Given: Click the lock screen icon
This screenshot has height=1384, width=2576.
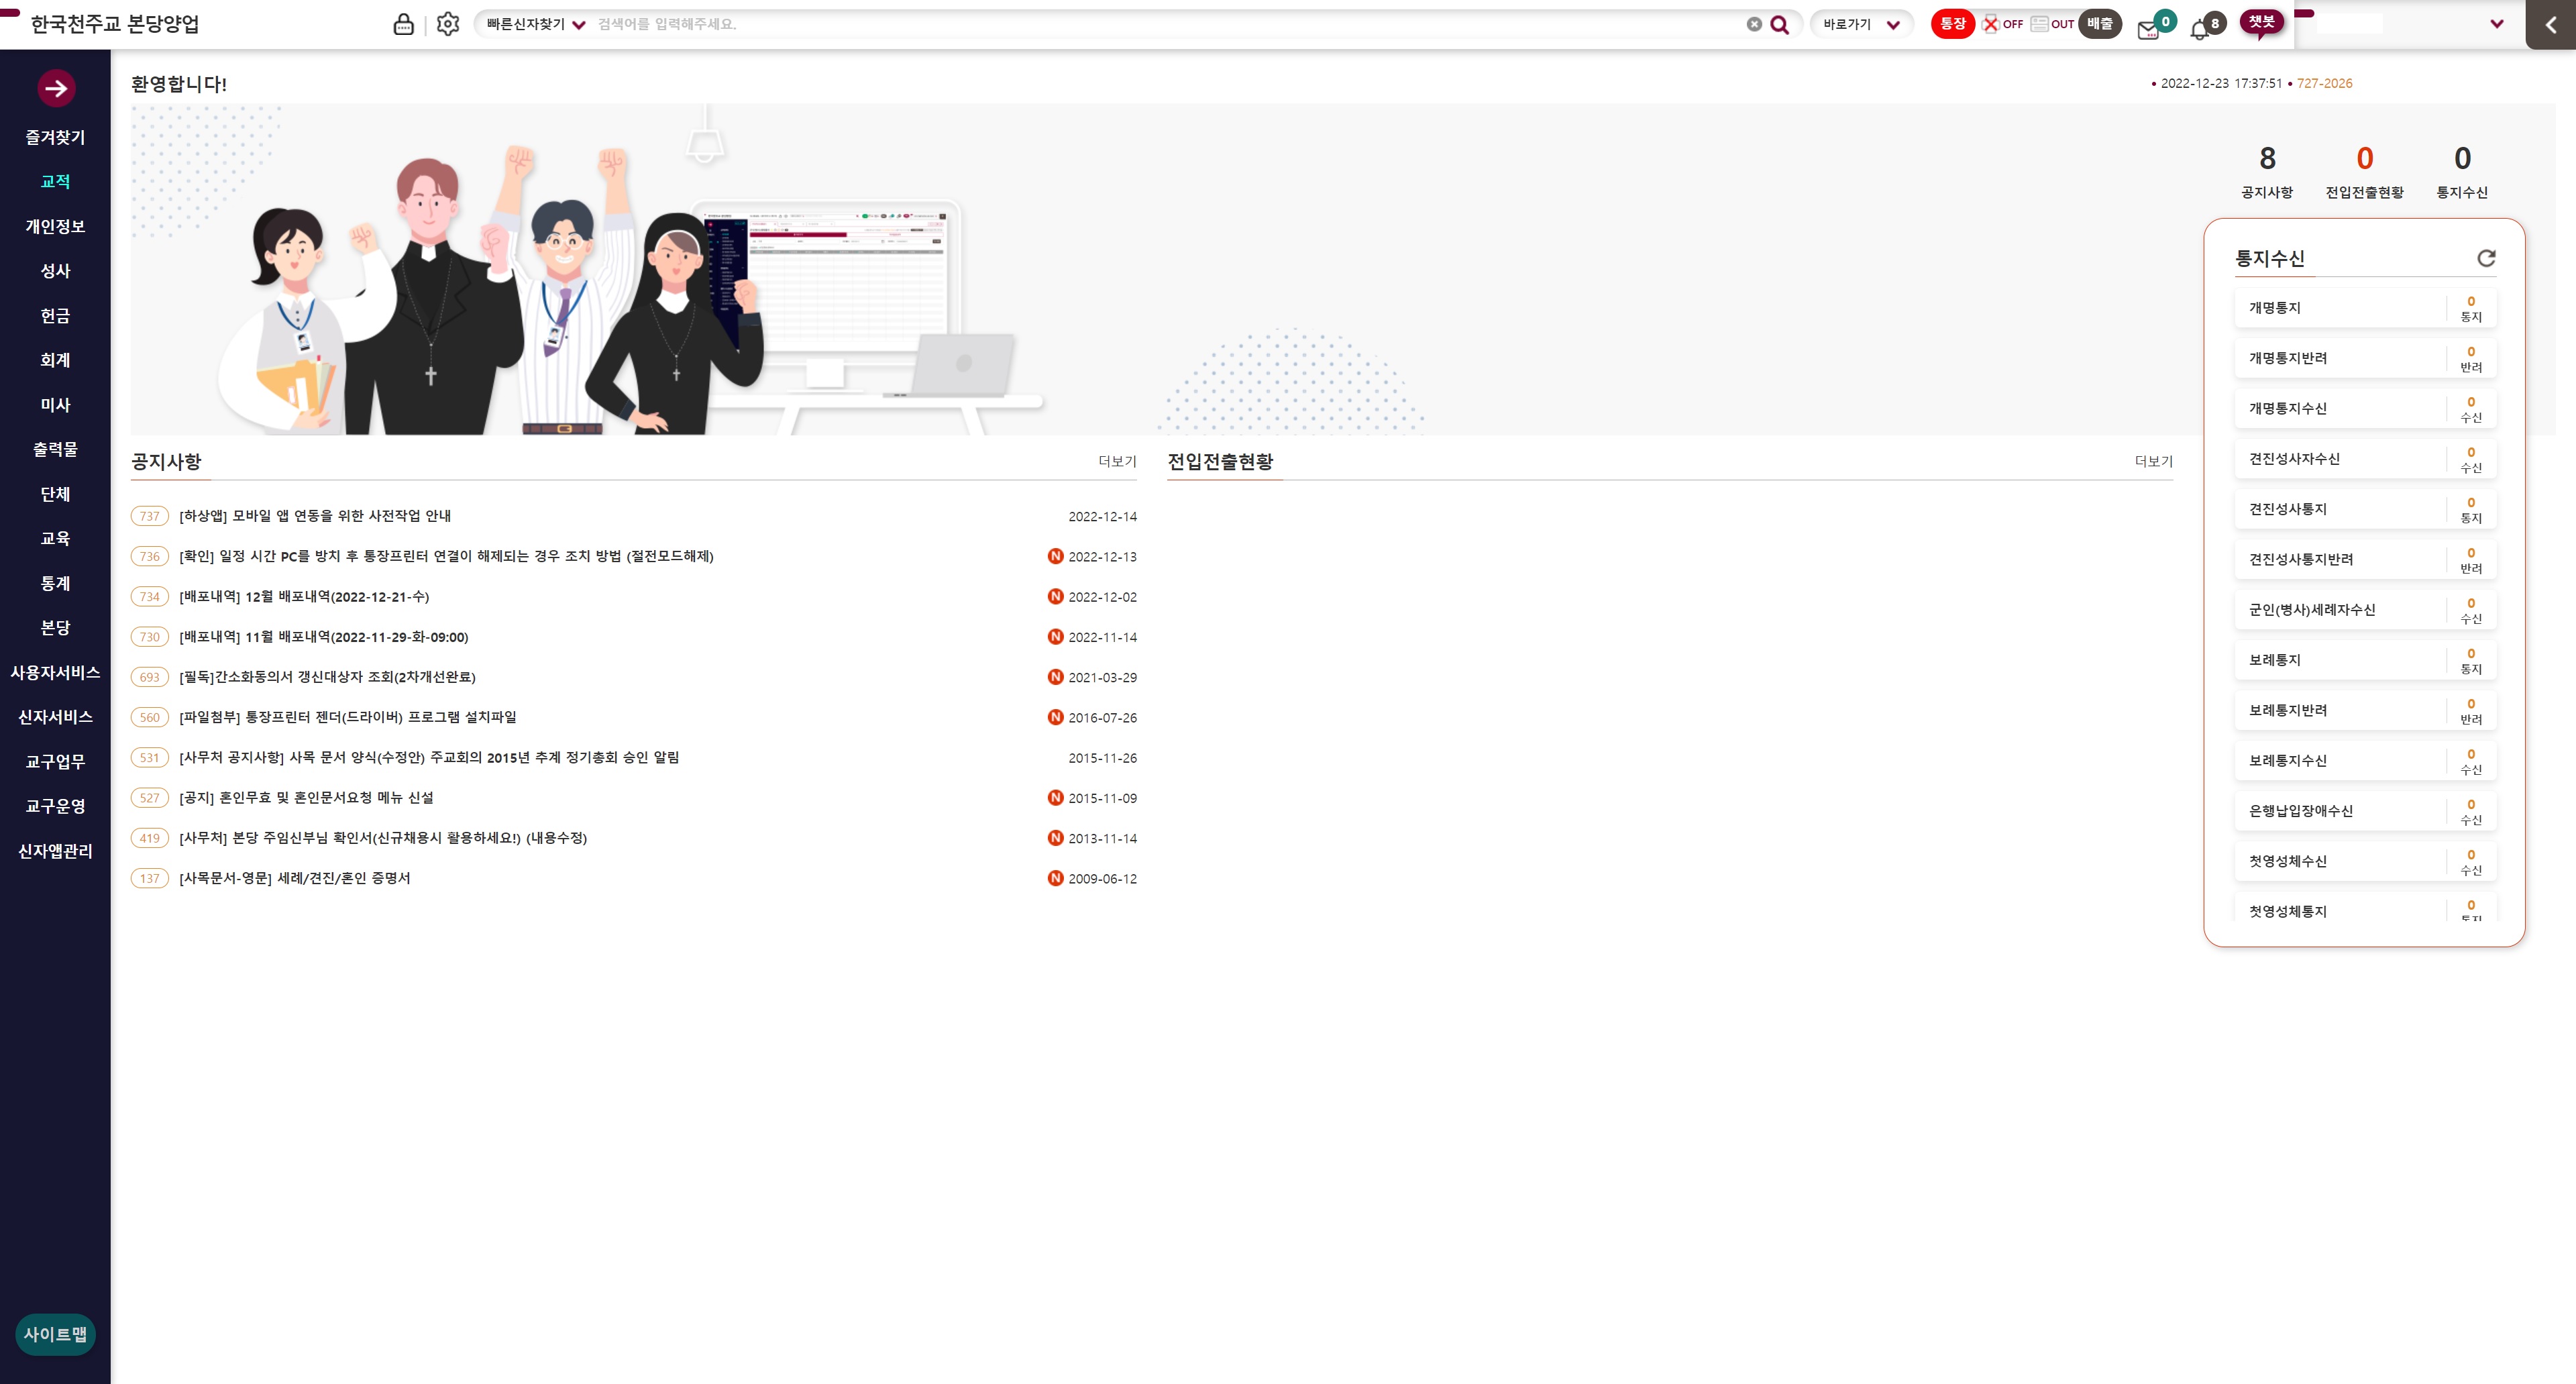Looking at the screenshot, I should [403, 24].
